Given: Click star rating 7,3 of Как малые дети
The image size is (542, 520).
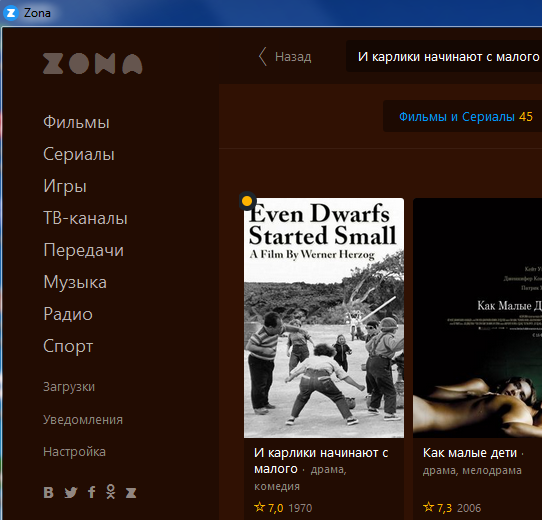Looking at the screenshot, I should [437, 508].
